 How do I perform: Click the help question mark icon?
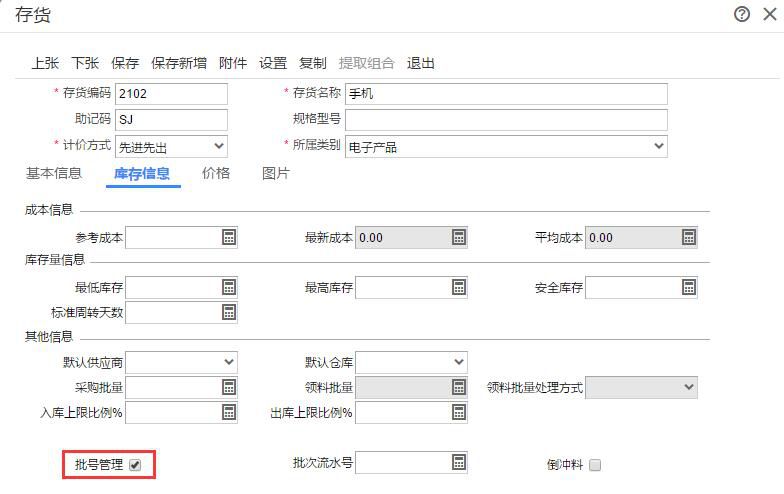tap(741, 14)
